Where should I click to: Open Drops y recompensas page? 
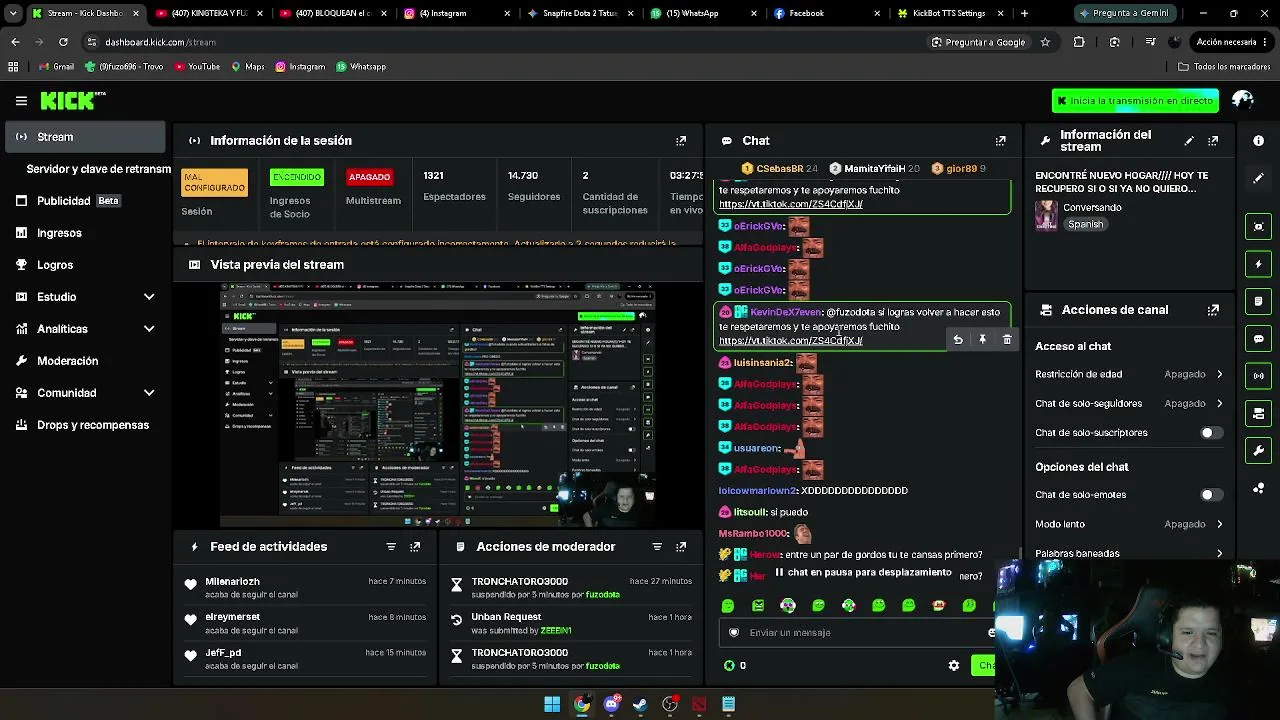(85, 425)
